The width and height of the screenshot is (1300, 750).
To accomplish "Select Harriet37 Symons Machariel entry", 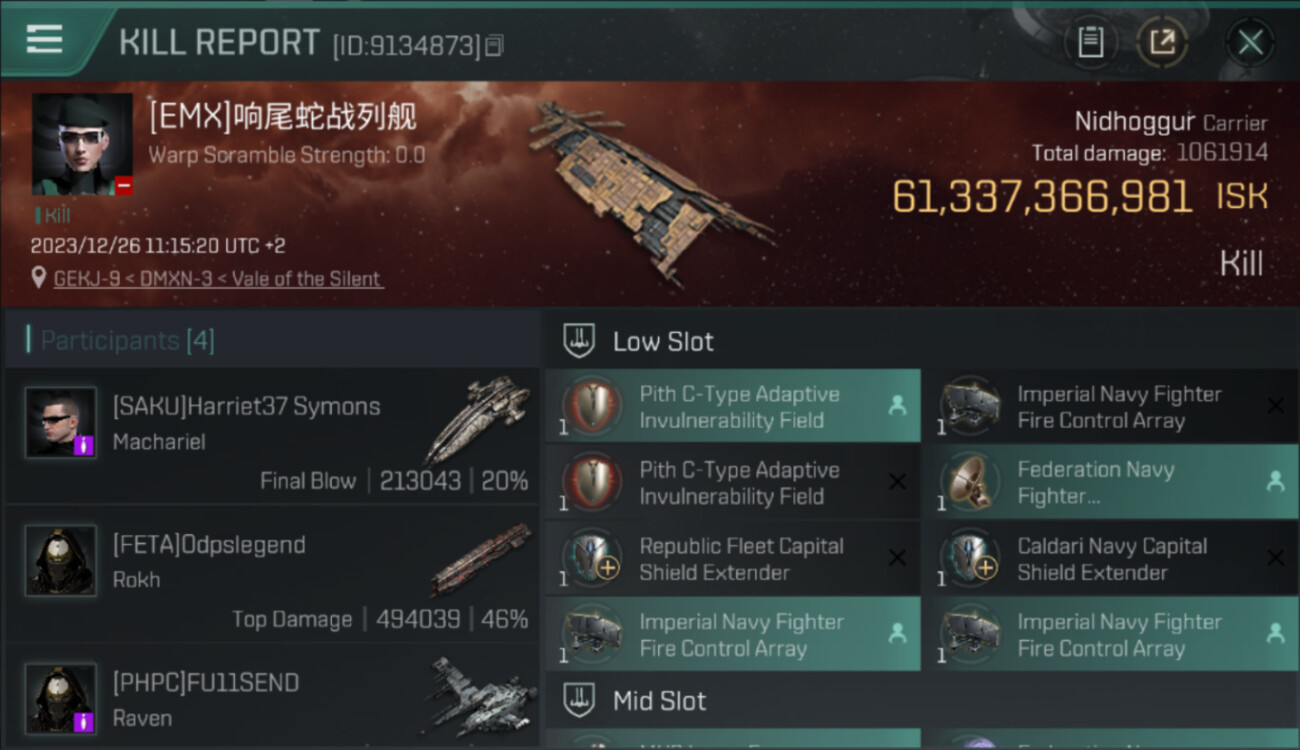I will pos(272,435).
